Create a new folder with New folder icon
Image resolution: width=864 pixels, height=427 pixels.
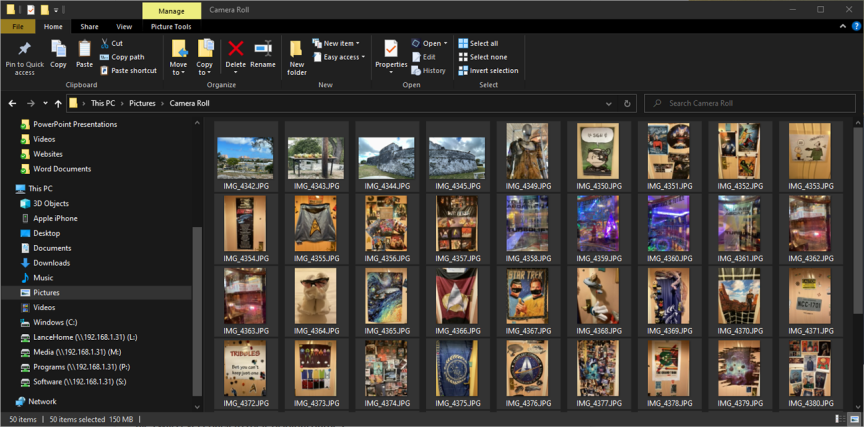297,50
